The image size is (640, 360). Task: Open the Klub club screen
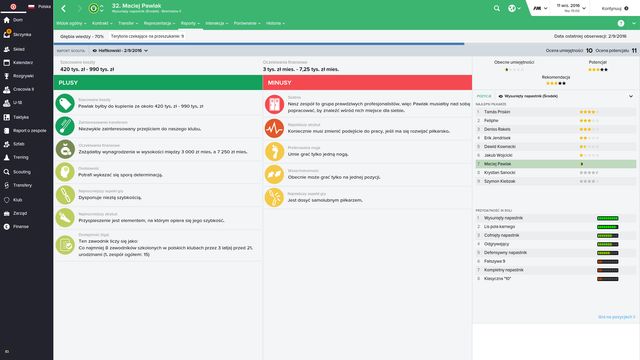click(x=13, y=200)
